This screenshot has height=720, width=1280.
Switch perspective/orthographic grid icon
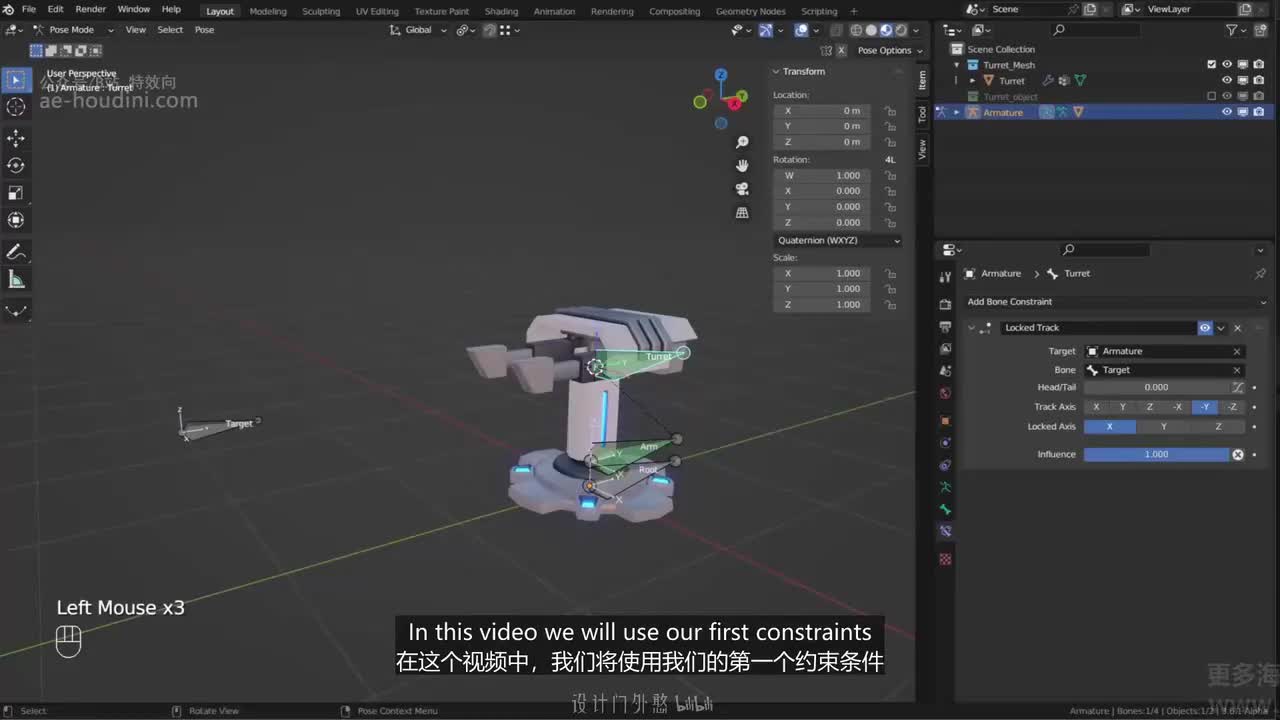[x=742, y=212]
